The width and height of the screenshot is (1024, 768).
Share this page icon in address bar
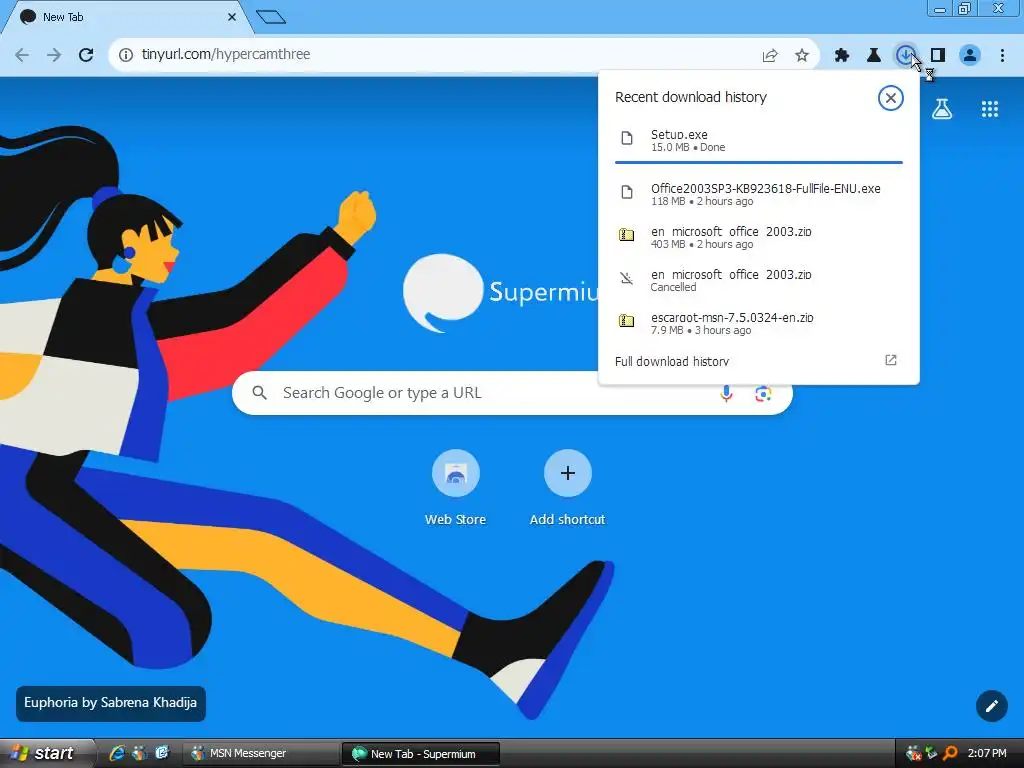pos(770,56)
